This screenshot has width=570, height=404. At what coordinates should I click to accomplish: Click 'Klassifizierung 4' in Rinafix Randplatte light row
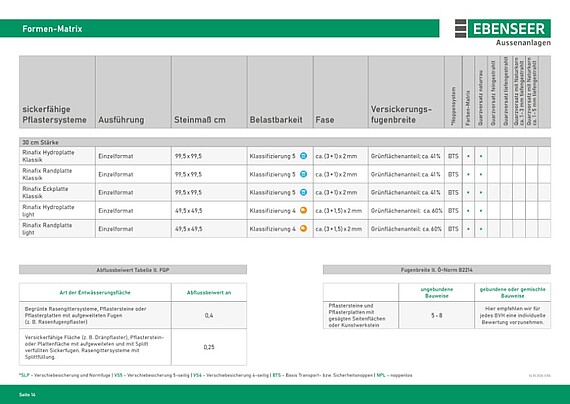point(273,229)
